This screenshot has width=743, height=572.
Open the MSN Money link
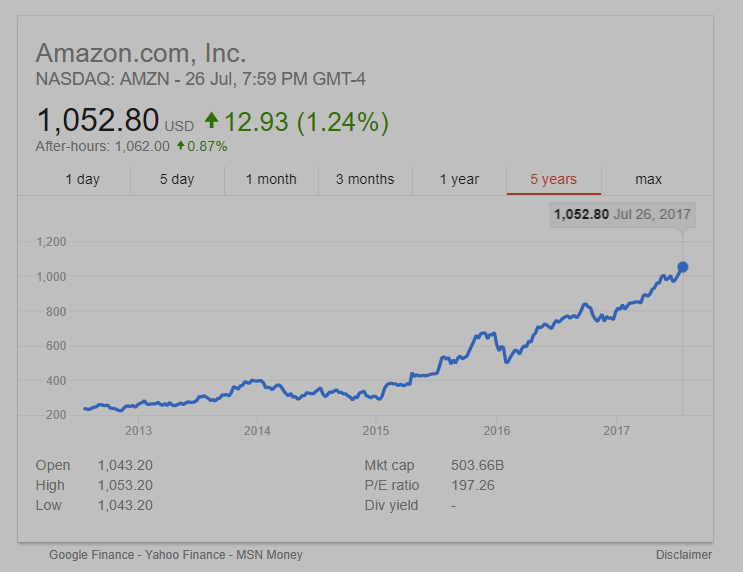(x=269, y=555)
